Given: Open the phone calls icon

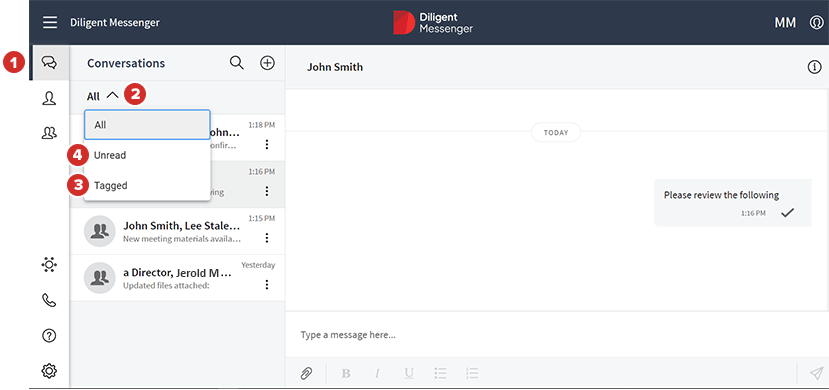Looking at the screenshot, I should (x=49, y=301).
